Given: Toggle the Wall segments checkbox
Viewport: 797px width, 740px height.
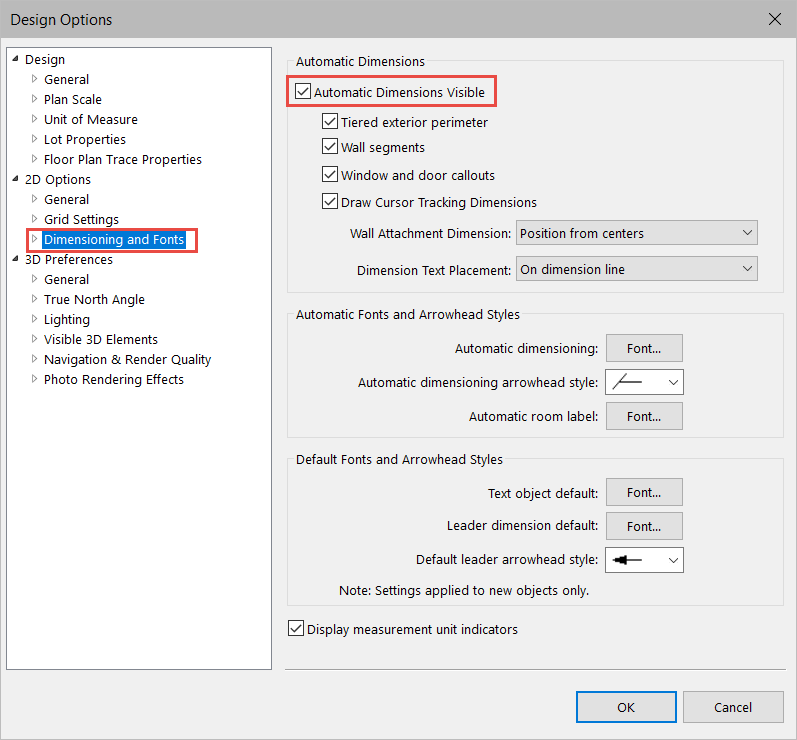Looking at the screenshot, I should pos(330,147).
